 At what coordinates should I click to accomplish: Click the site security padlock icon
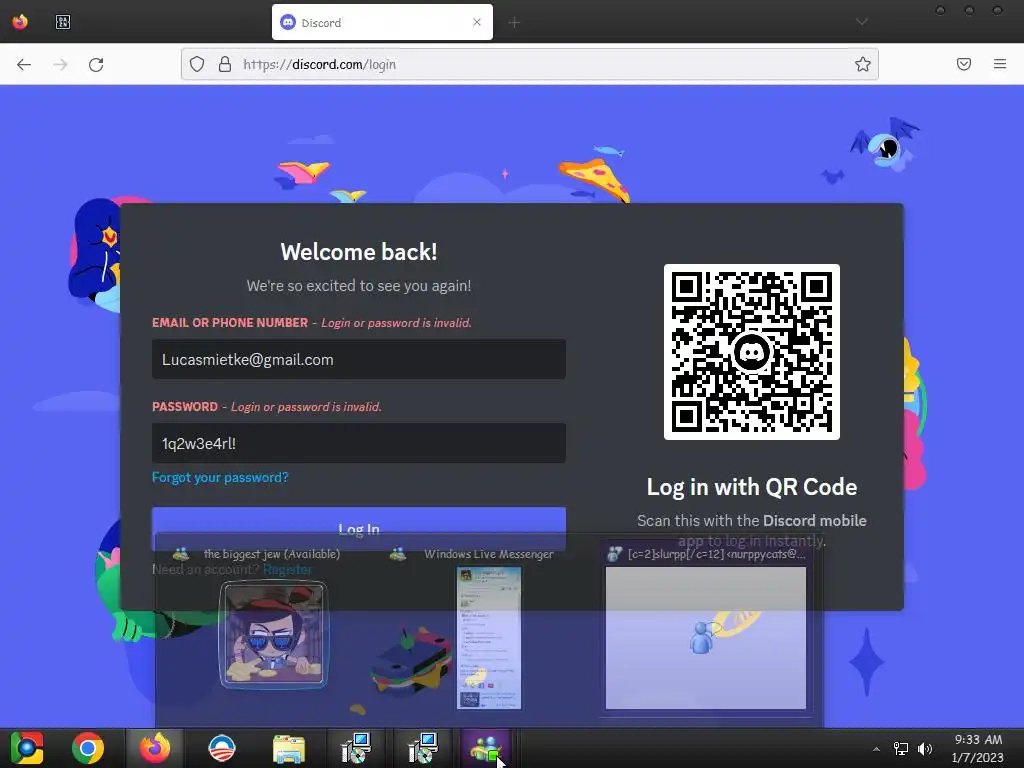(225, 64)
